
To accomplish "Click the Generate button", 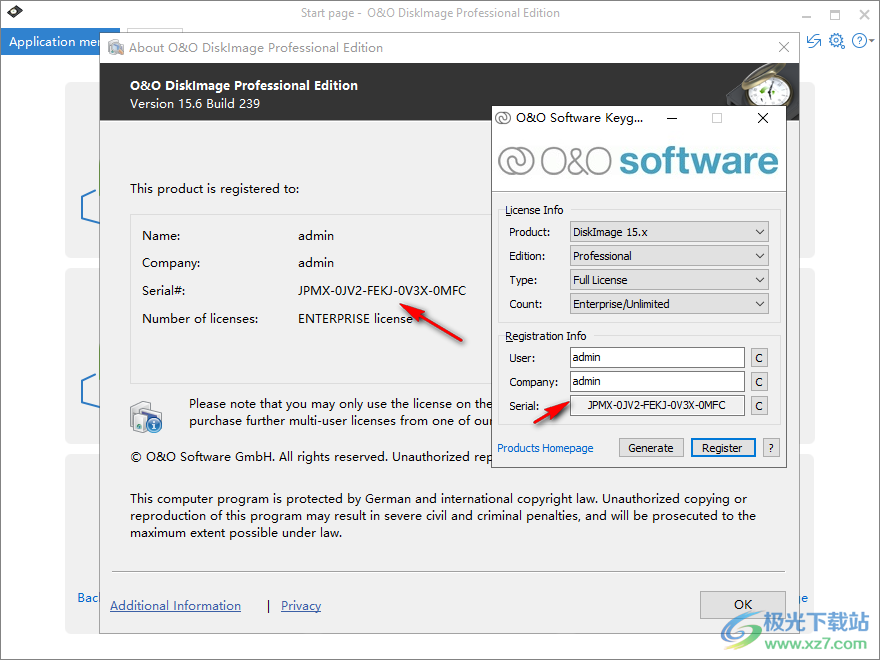I will [651, 447].
